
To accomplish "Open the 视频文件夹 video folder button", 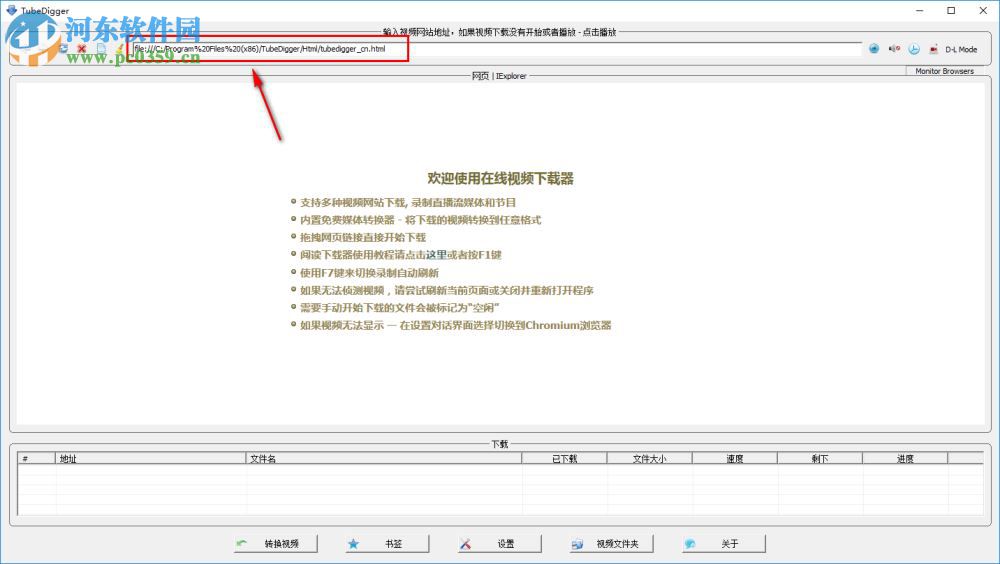I will [x=612, y=544].
